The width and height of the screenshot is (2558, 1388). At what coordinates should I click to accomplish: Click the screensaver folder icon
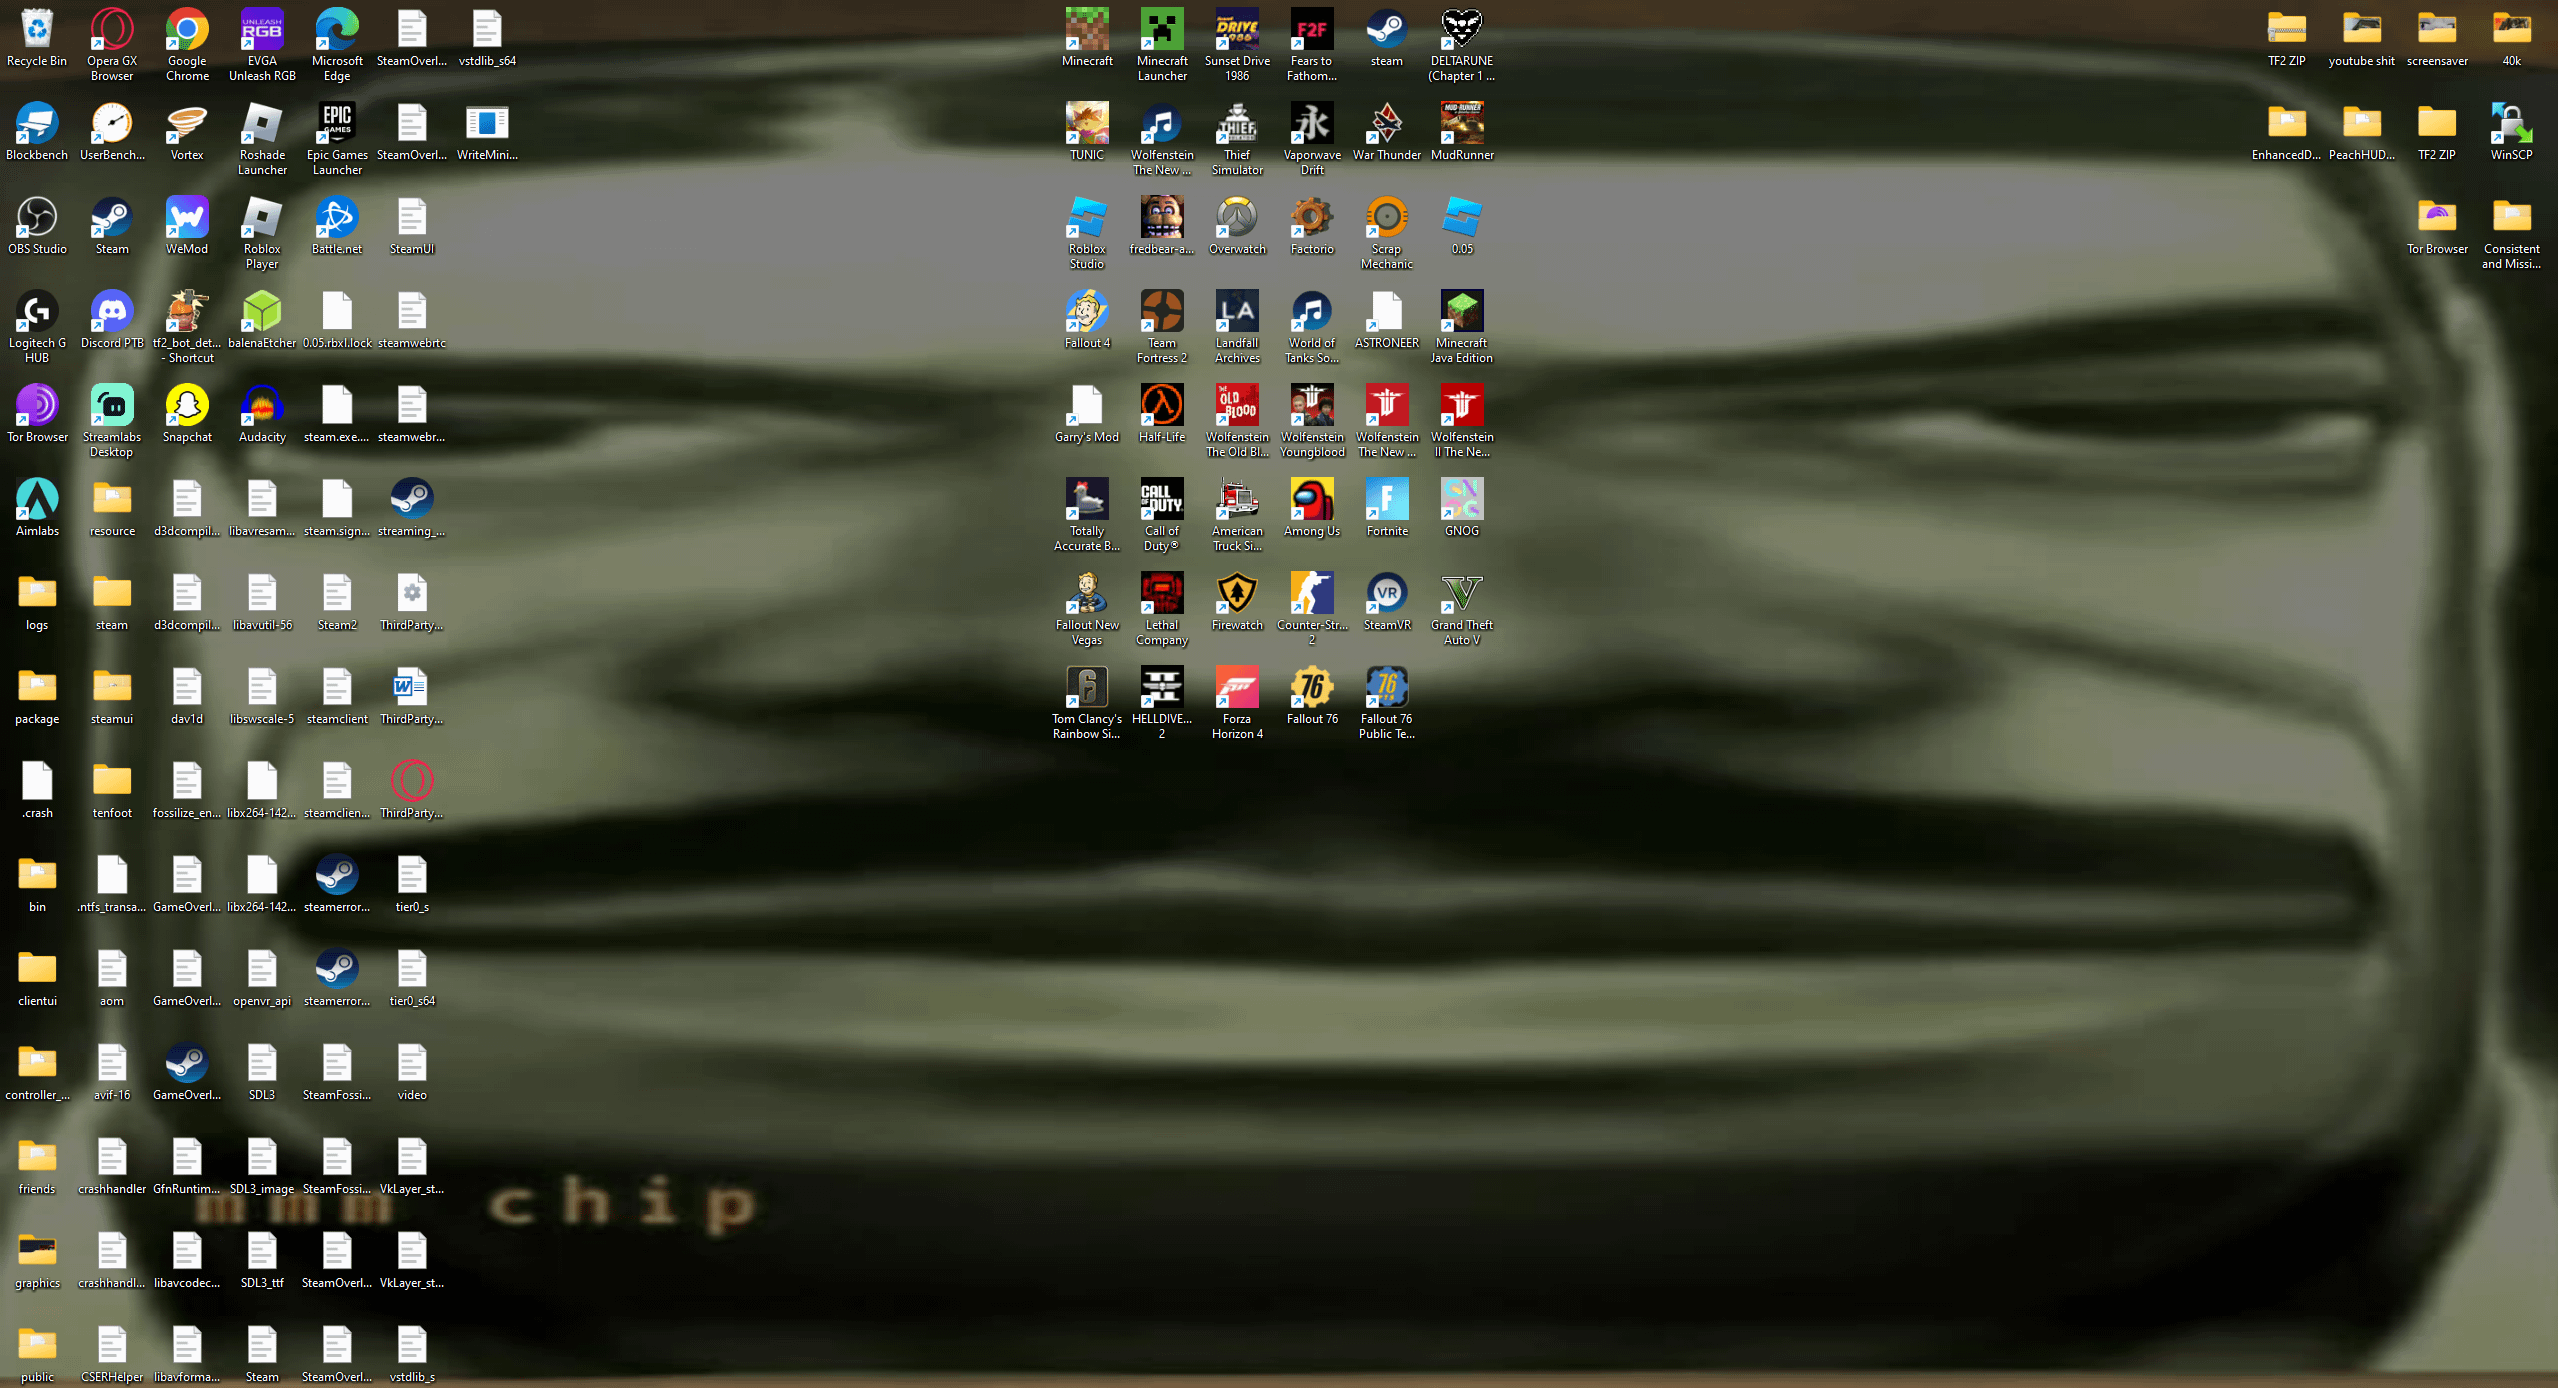click(2436, 30)
